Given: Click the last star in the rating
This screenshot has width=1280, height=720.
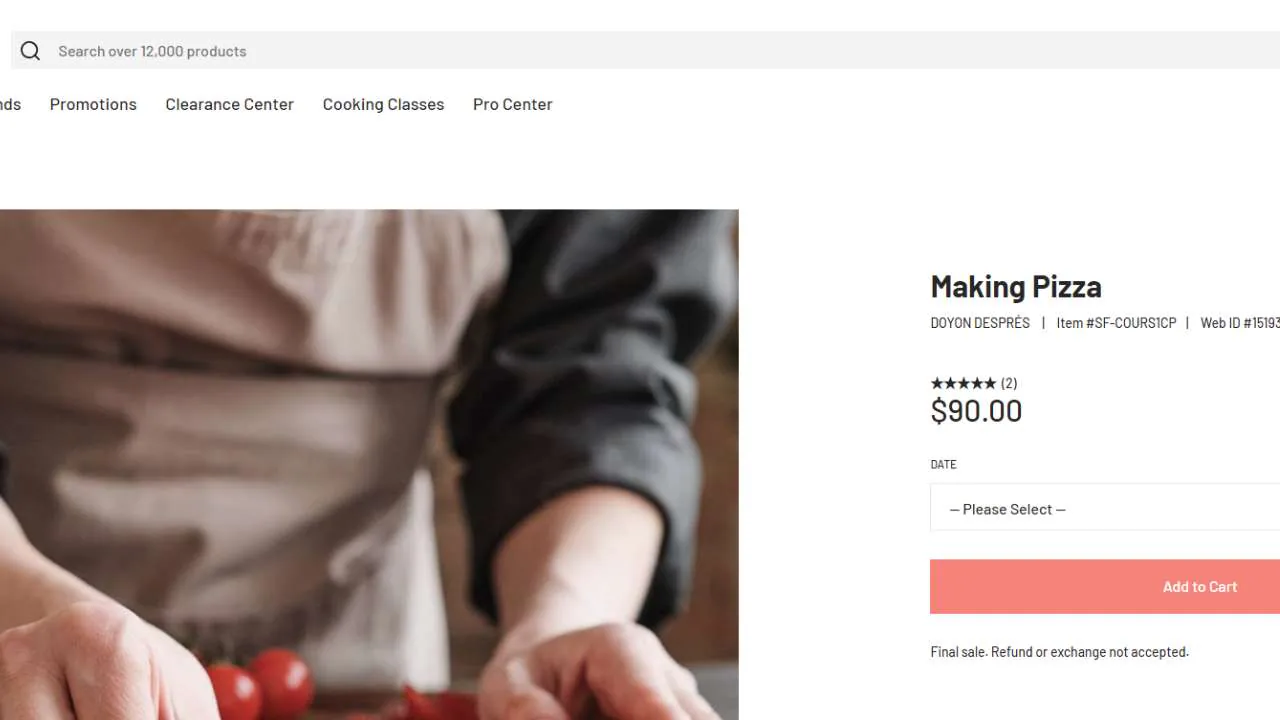Looking at the screenshot, I should point(990,383).
